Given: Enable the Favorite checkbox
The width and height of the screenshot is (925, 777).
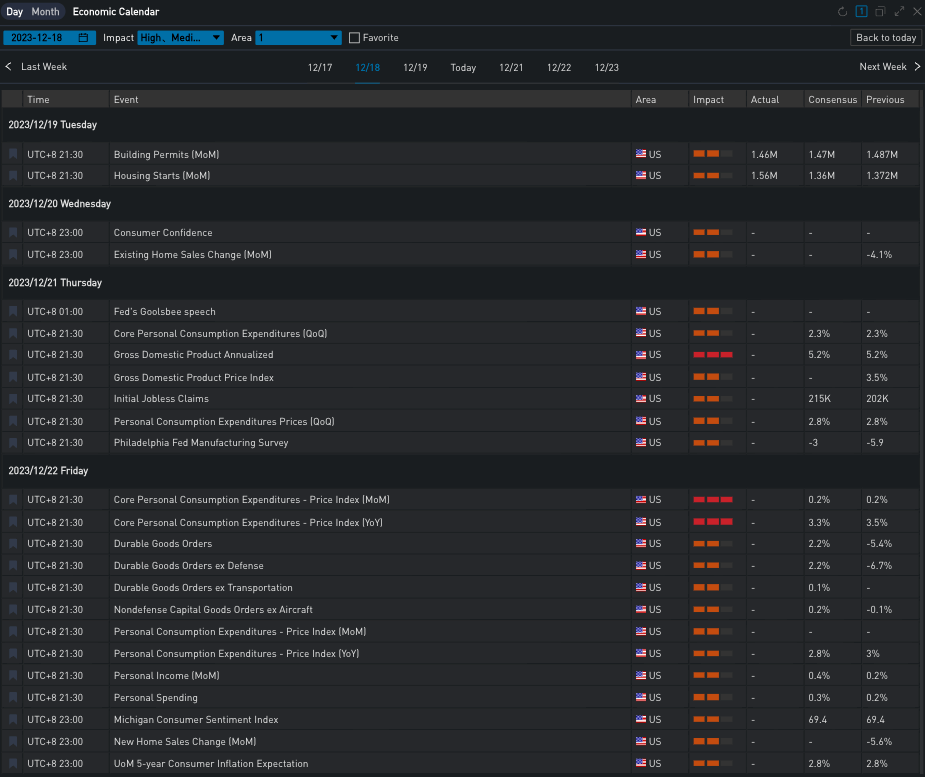Looking at the screenshot, I should tap(354, 38).
